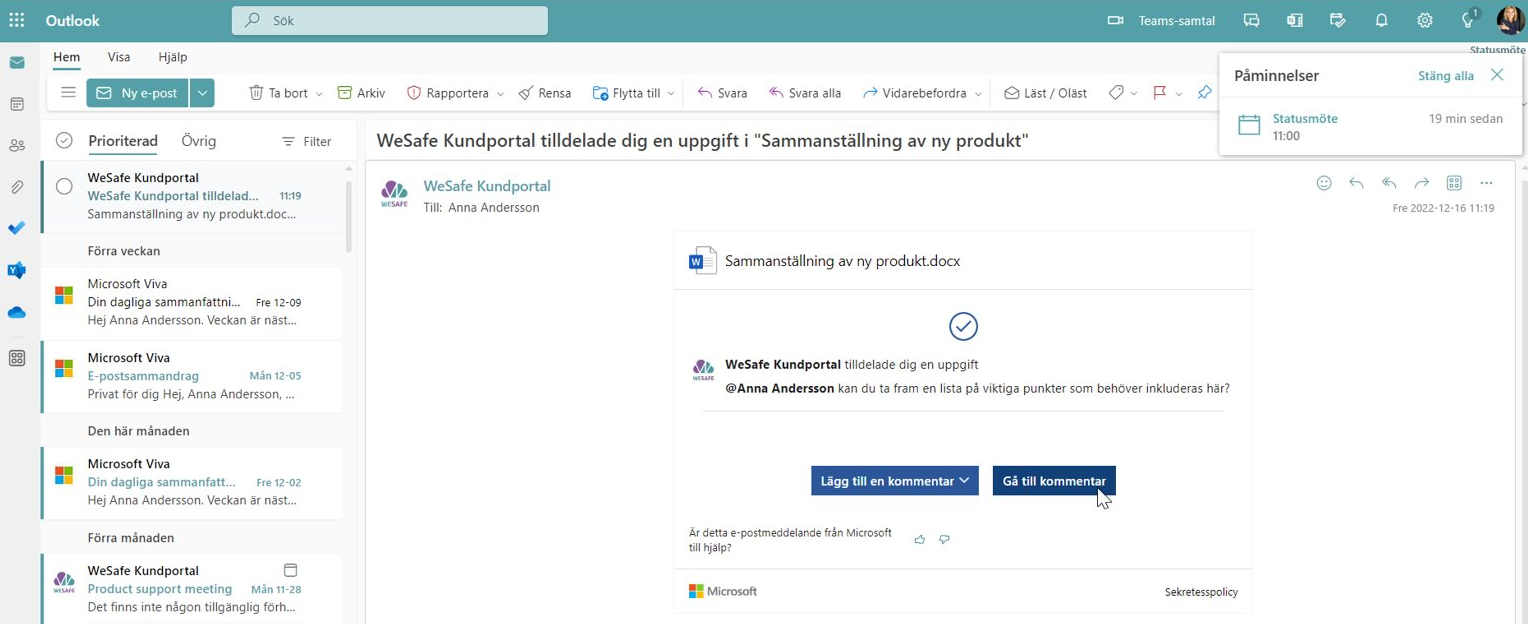Switch to the Övrig inbox tab
Image resolution: width=1528 pixels, height=624 pixels.
click(199, 141)
